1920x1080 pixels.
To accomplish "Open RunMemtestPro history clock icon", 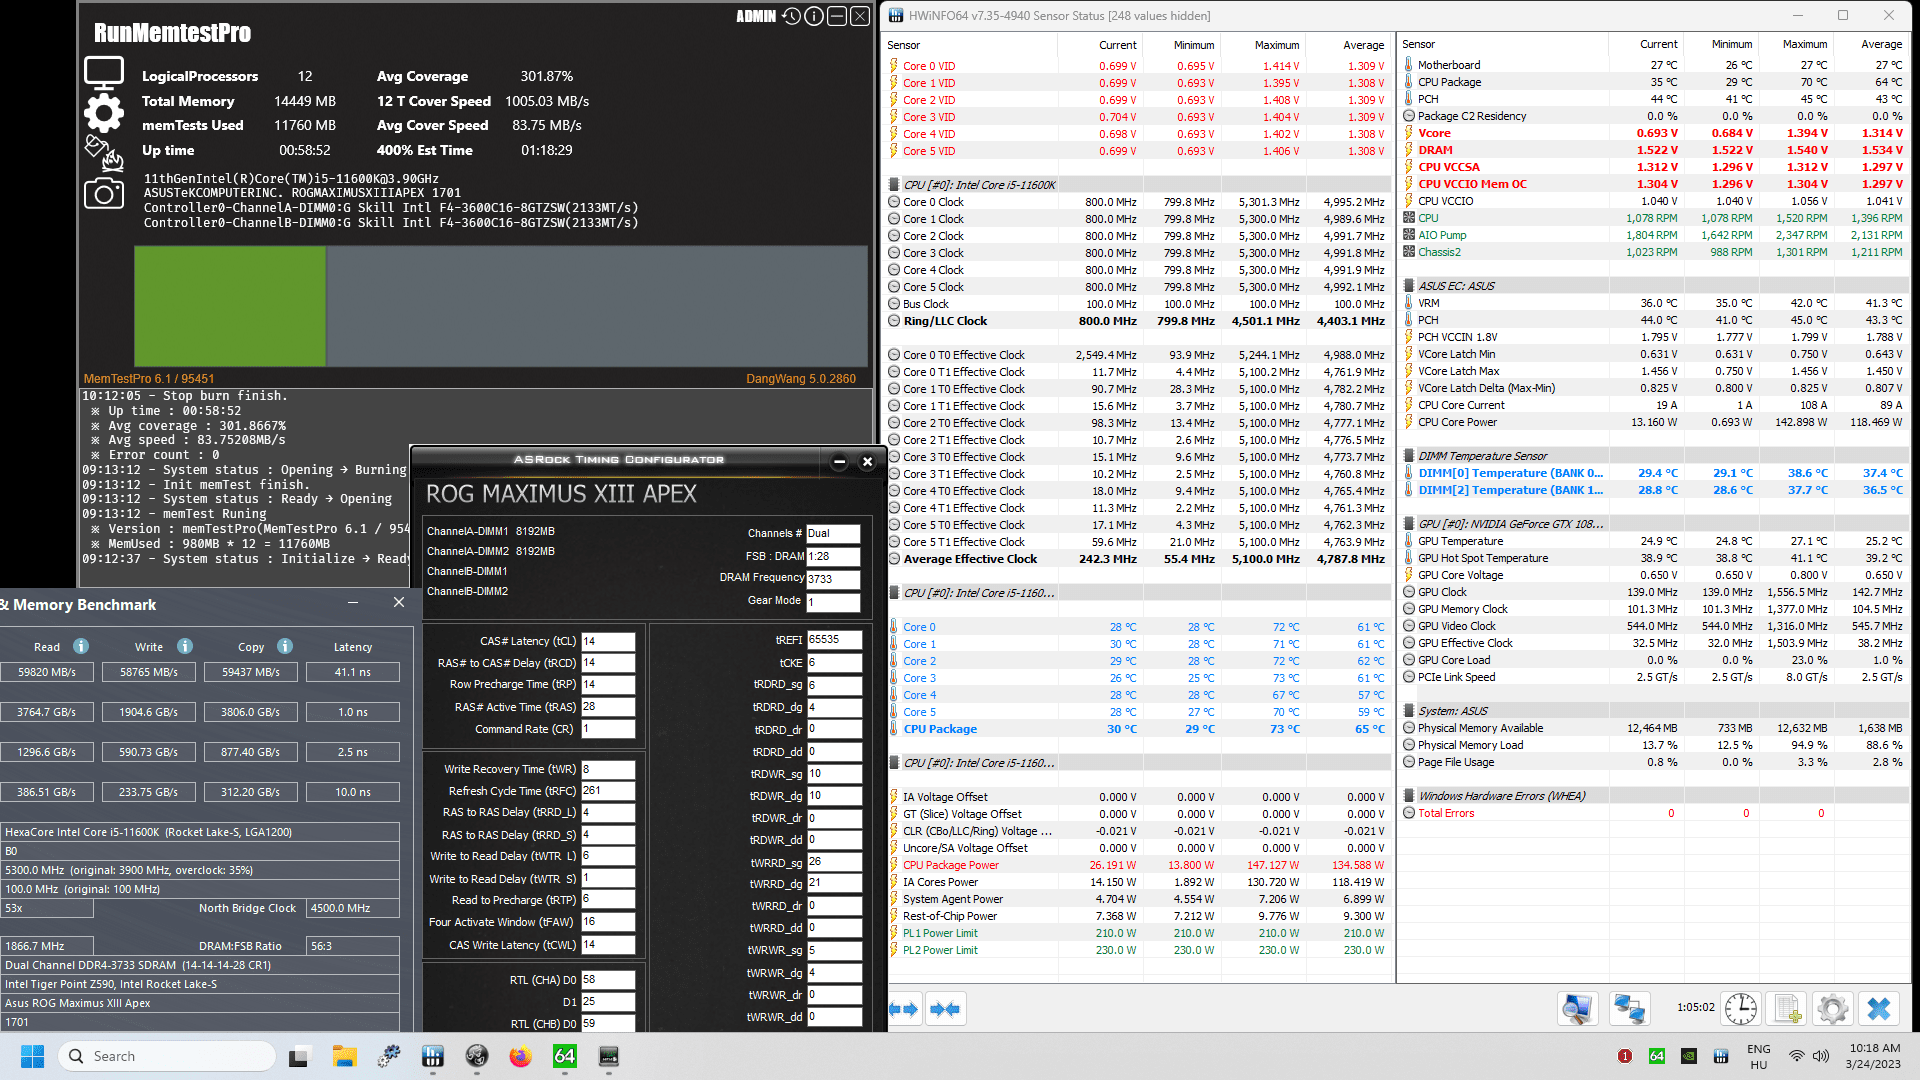I will click(x=791, y=16).
